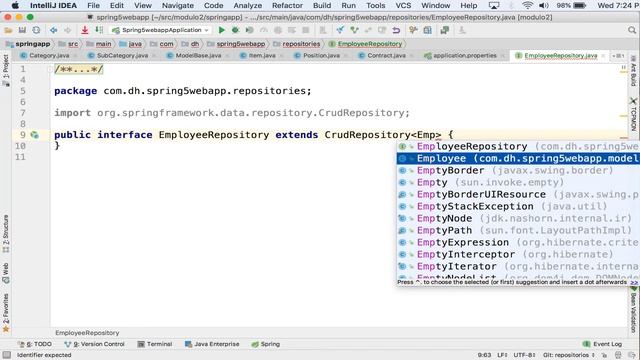
Task: Choose EmptyBorderUIResource suggestion
Action: [518, 195]
